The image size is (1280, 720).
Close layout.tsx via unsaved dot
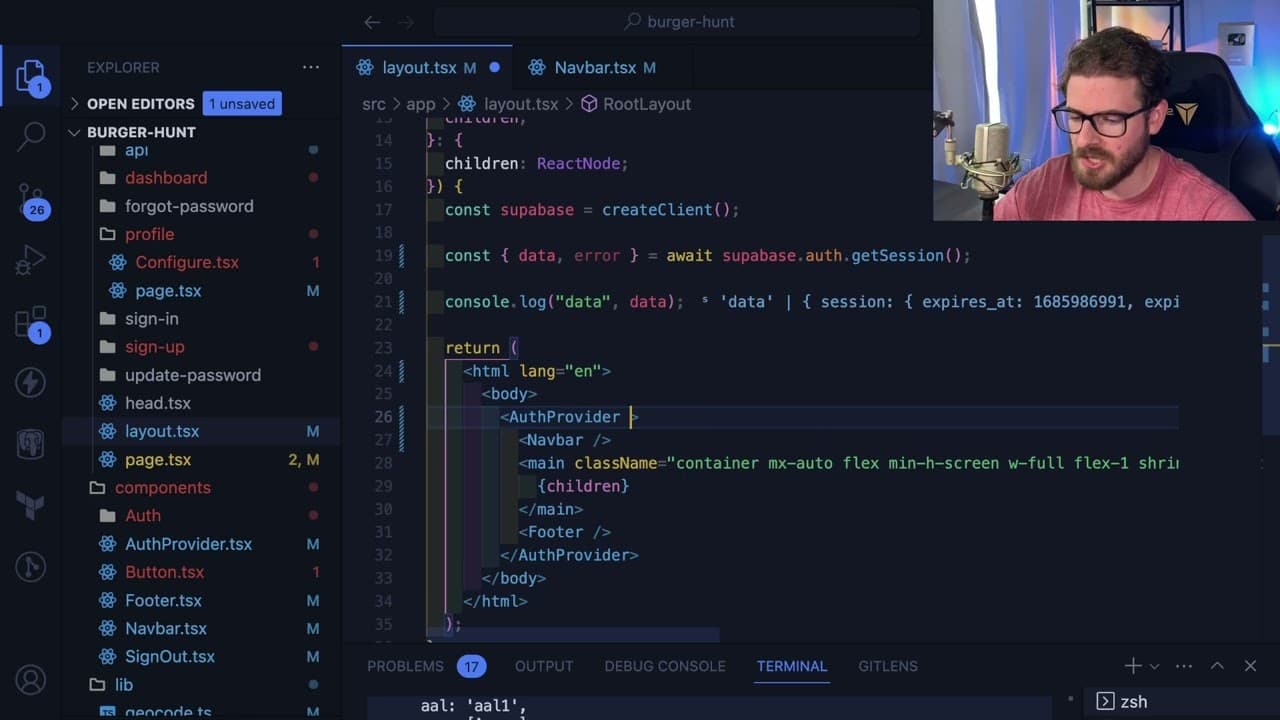[494, 68]
